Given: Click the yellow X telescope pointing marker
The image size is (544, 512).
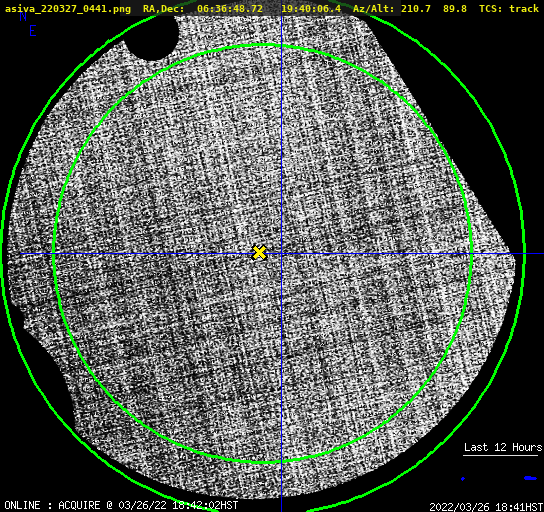Looking at the screenshot, I should coord(259,253).
